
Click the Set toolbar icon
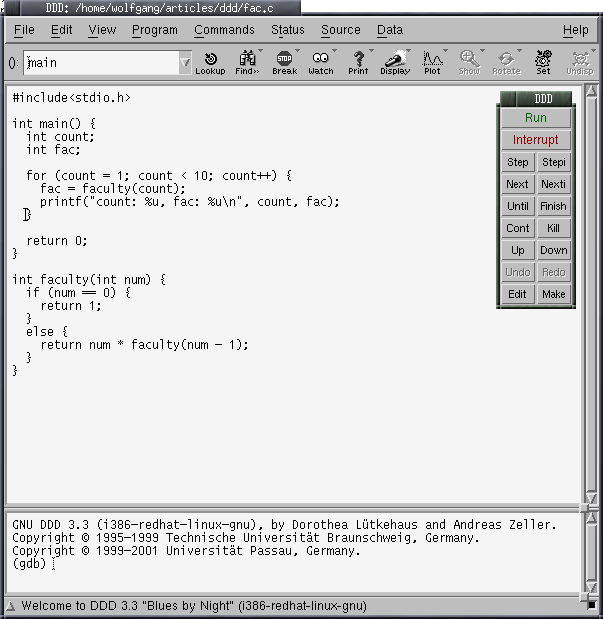coord(543,63)
